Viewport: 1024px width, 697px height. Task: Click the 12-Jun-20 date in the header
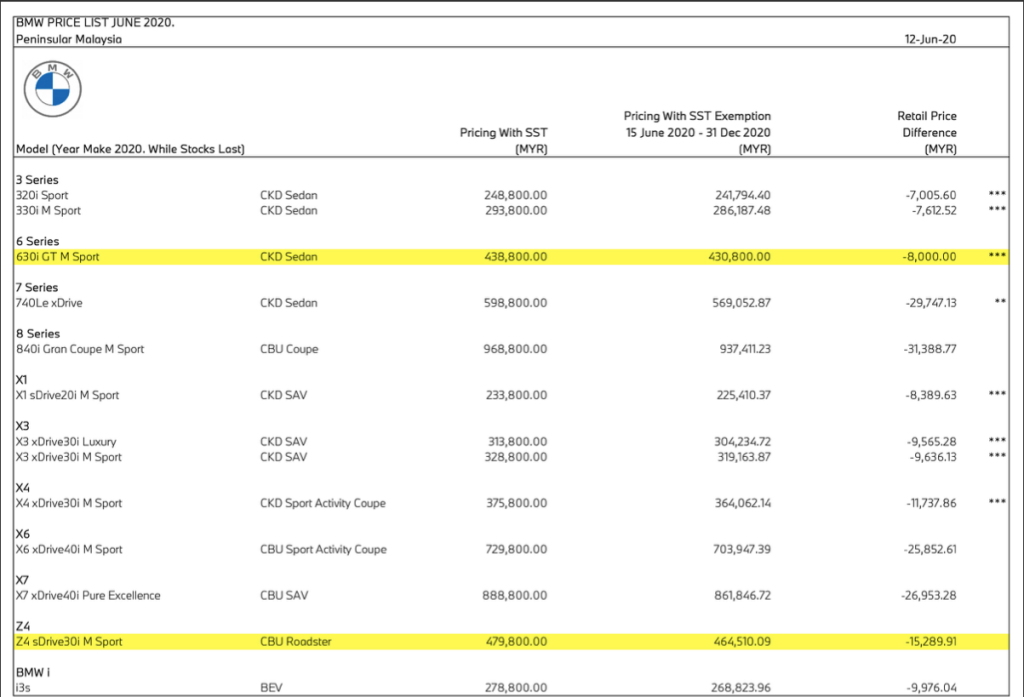(930, 39)
